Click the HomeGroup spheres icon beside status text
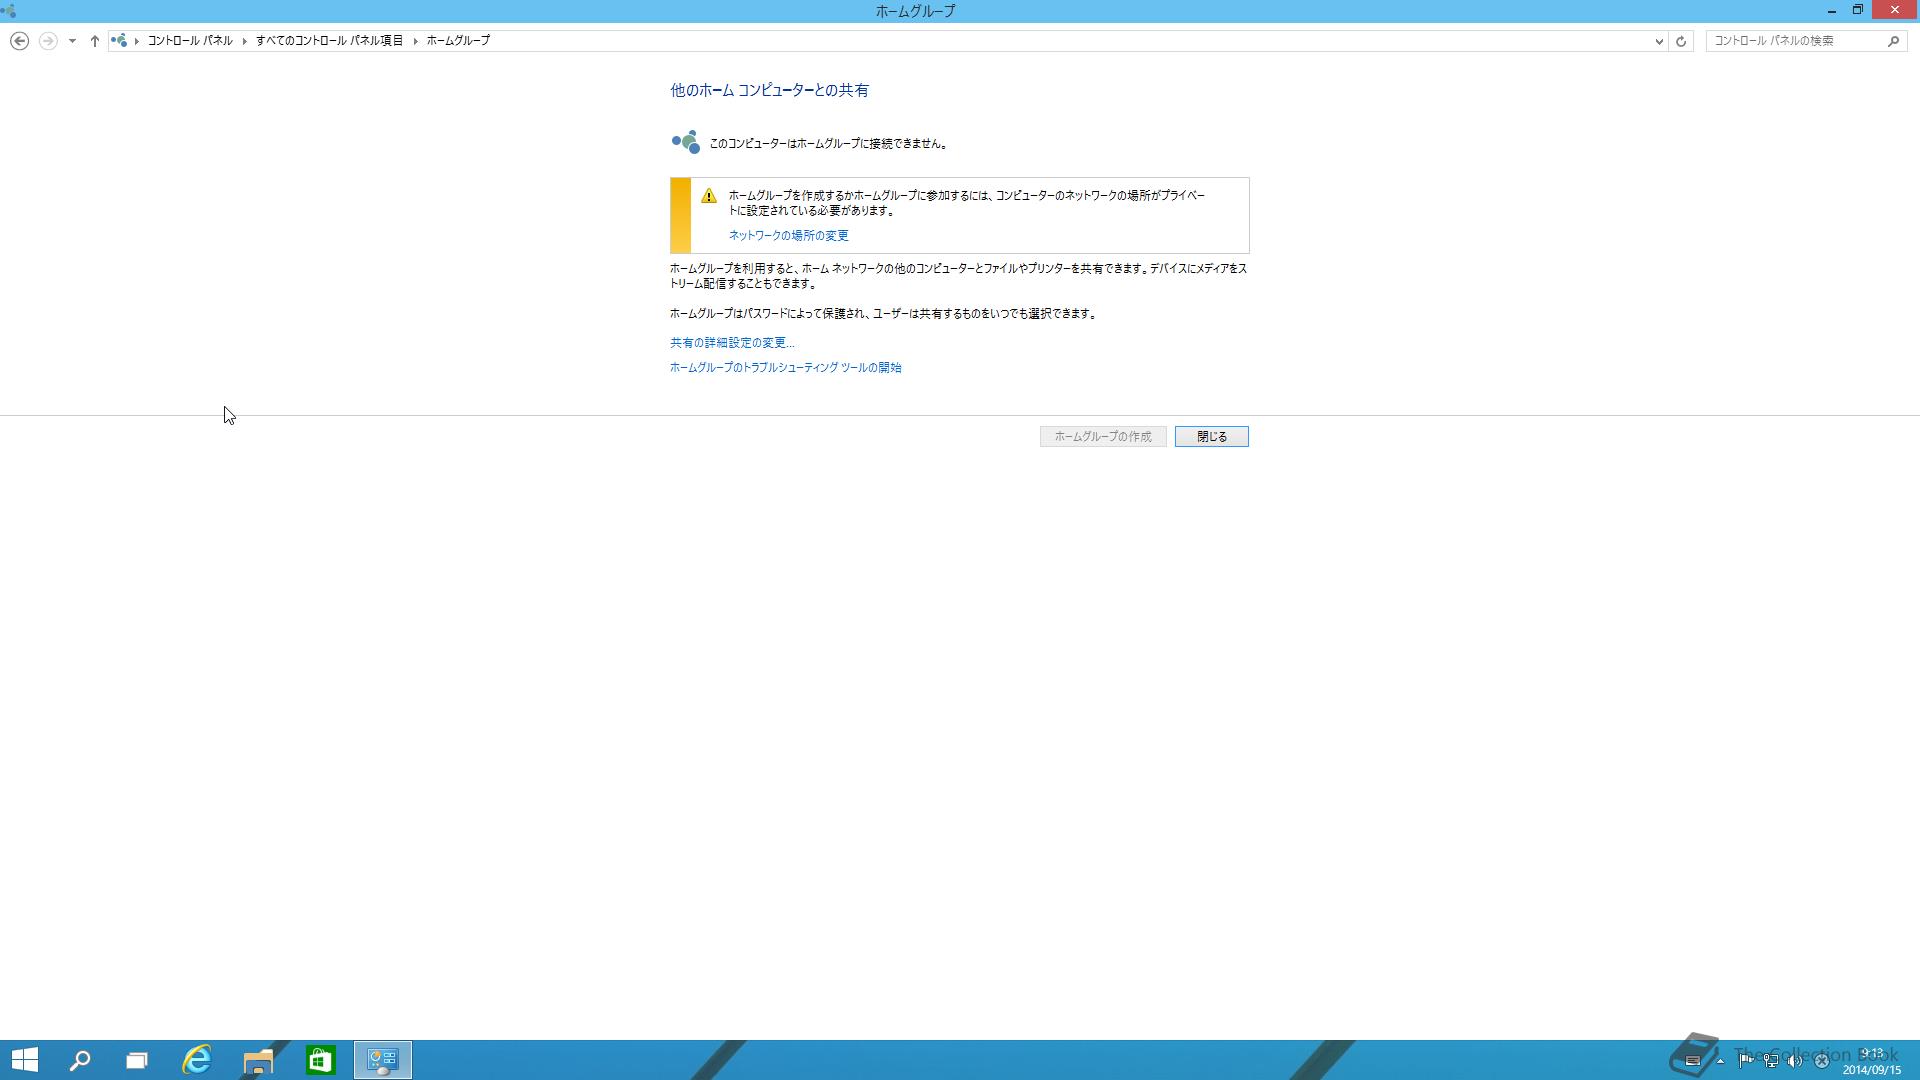 [x=686, y=142]
